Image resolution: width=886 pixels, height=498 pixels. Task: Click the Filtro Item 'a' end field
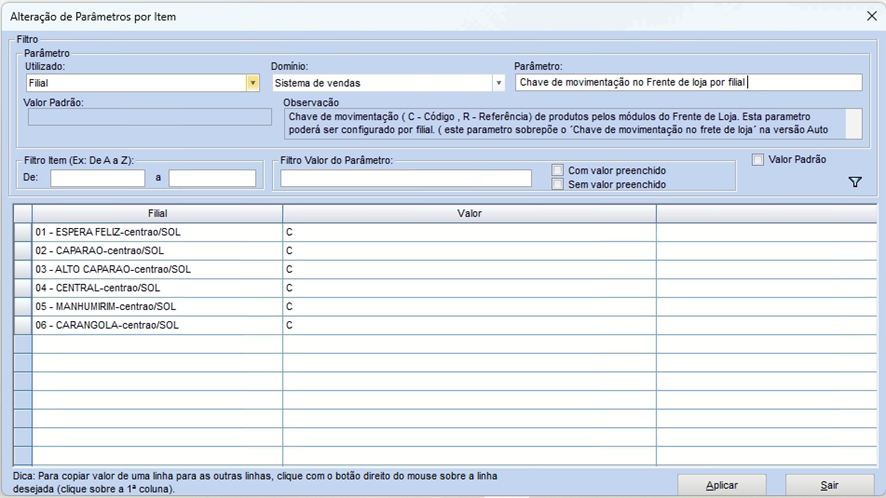point(212,178)
